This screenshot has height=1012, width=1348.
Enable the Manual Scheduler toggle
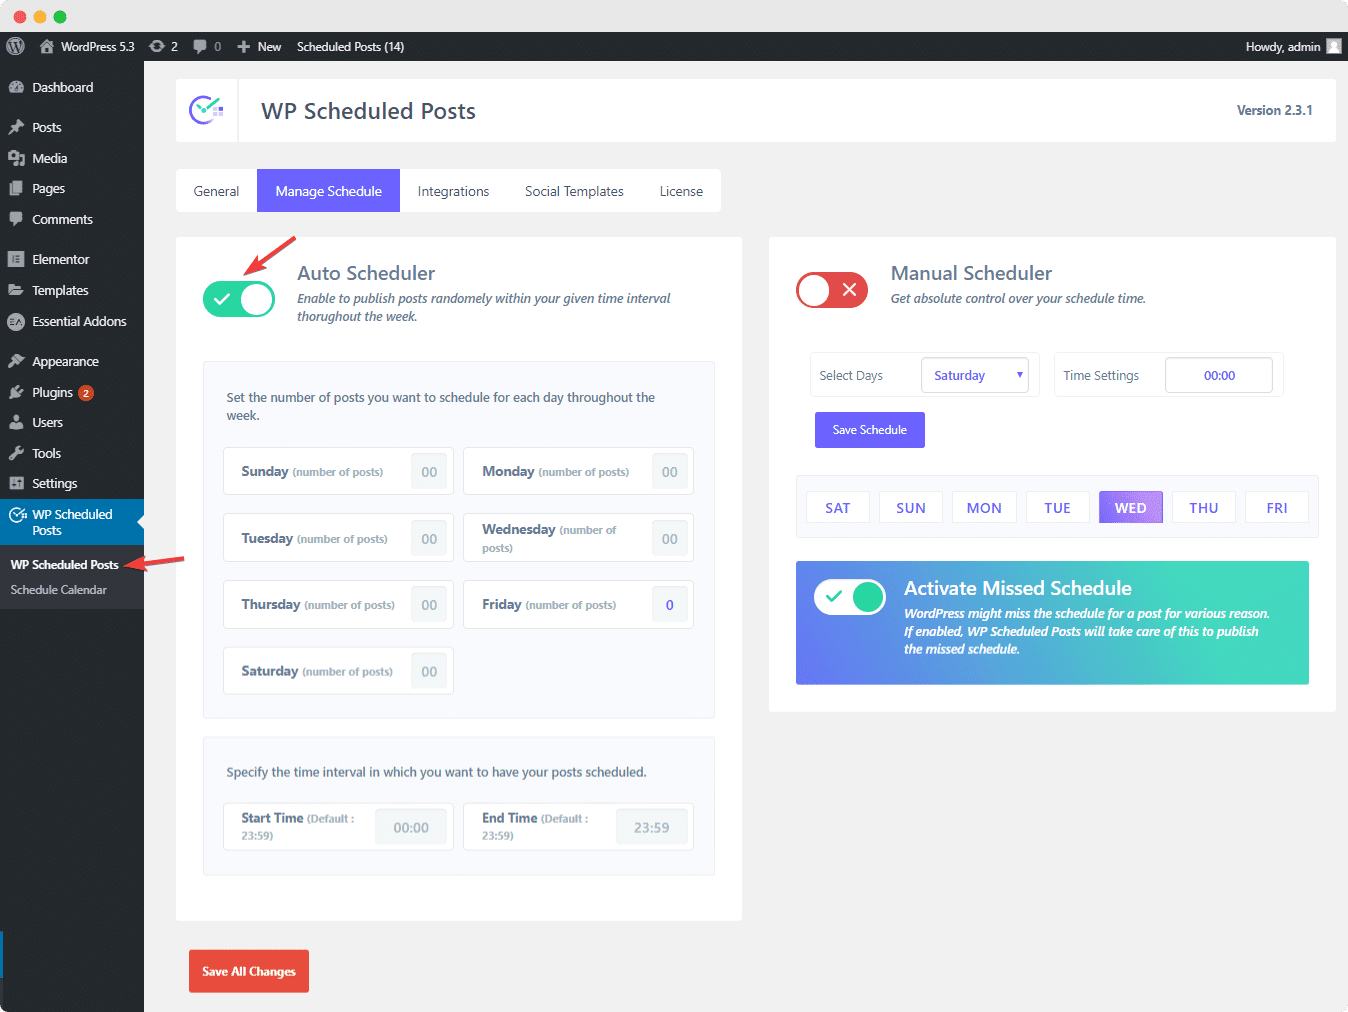[832, 290]
